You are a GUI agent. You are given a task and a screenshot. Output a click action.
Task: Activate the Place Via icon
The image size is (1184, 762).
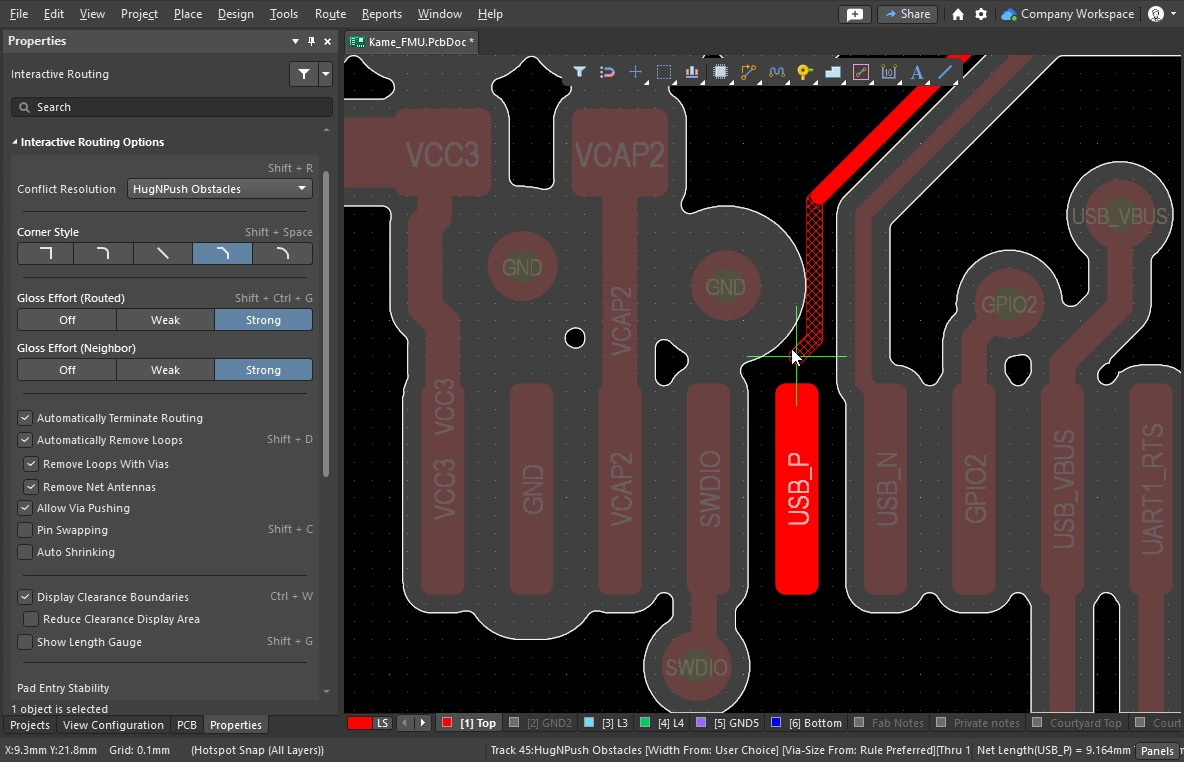(804, 72)
